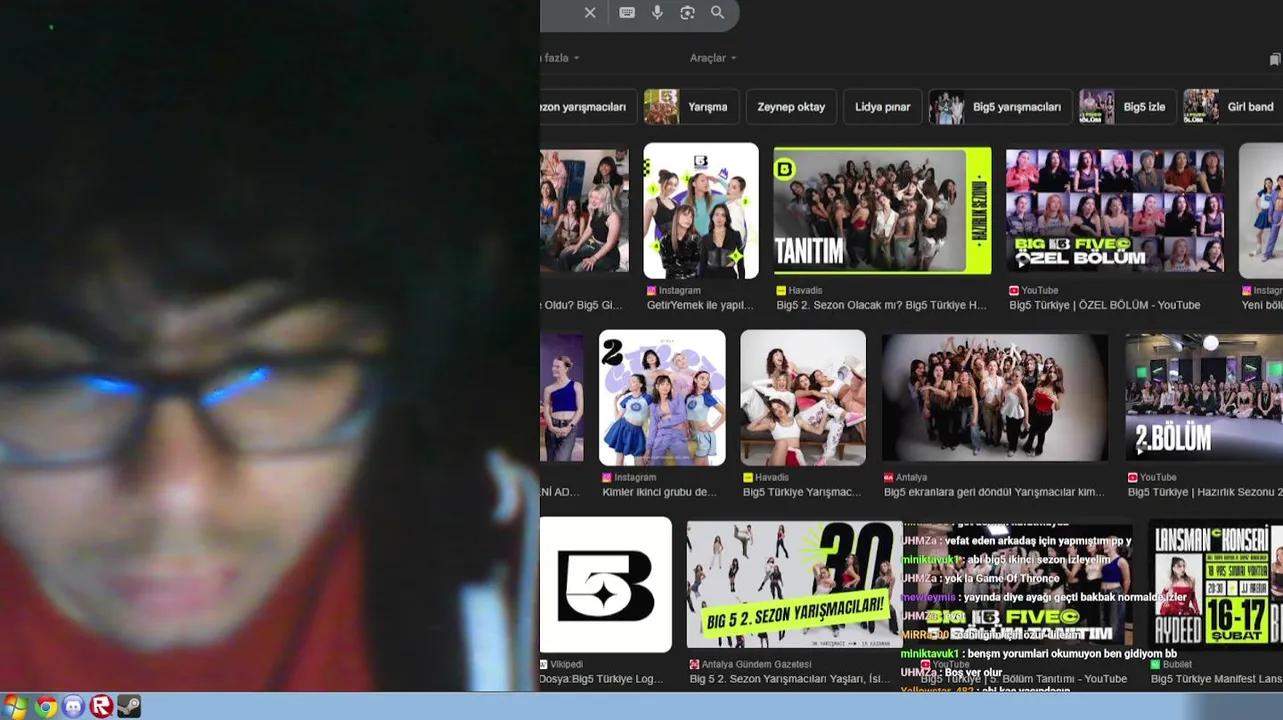
Task: Open the GetirYemek Instagram image thumbnail
Action: coord(701,210)
